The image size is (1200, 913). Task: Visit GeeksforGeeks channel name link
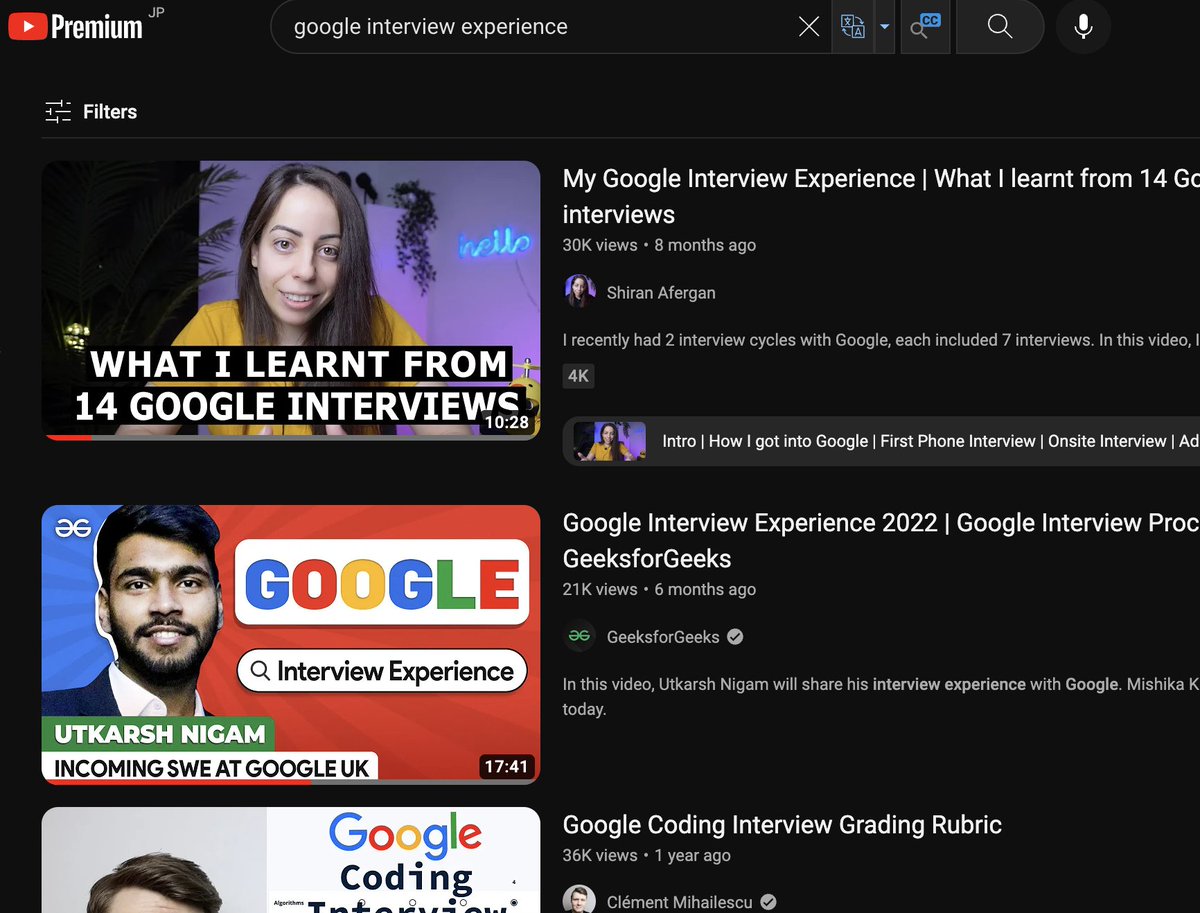click(x=663, y=637)
